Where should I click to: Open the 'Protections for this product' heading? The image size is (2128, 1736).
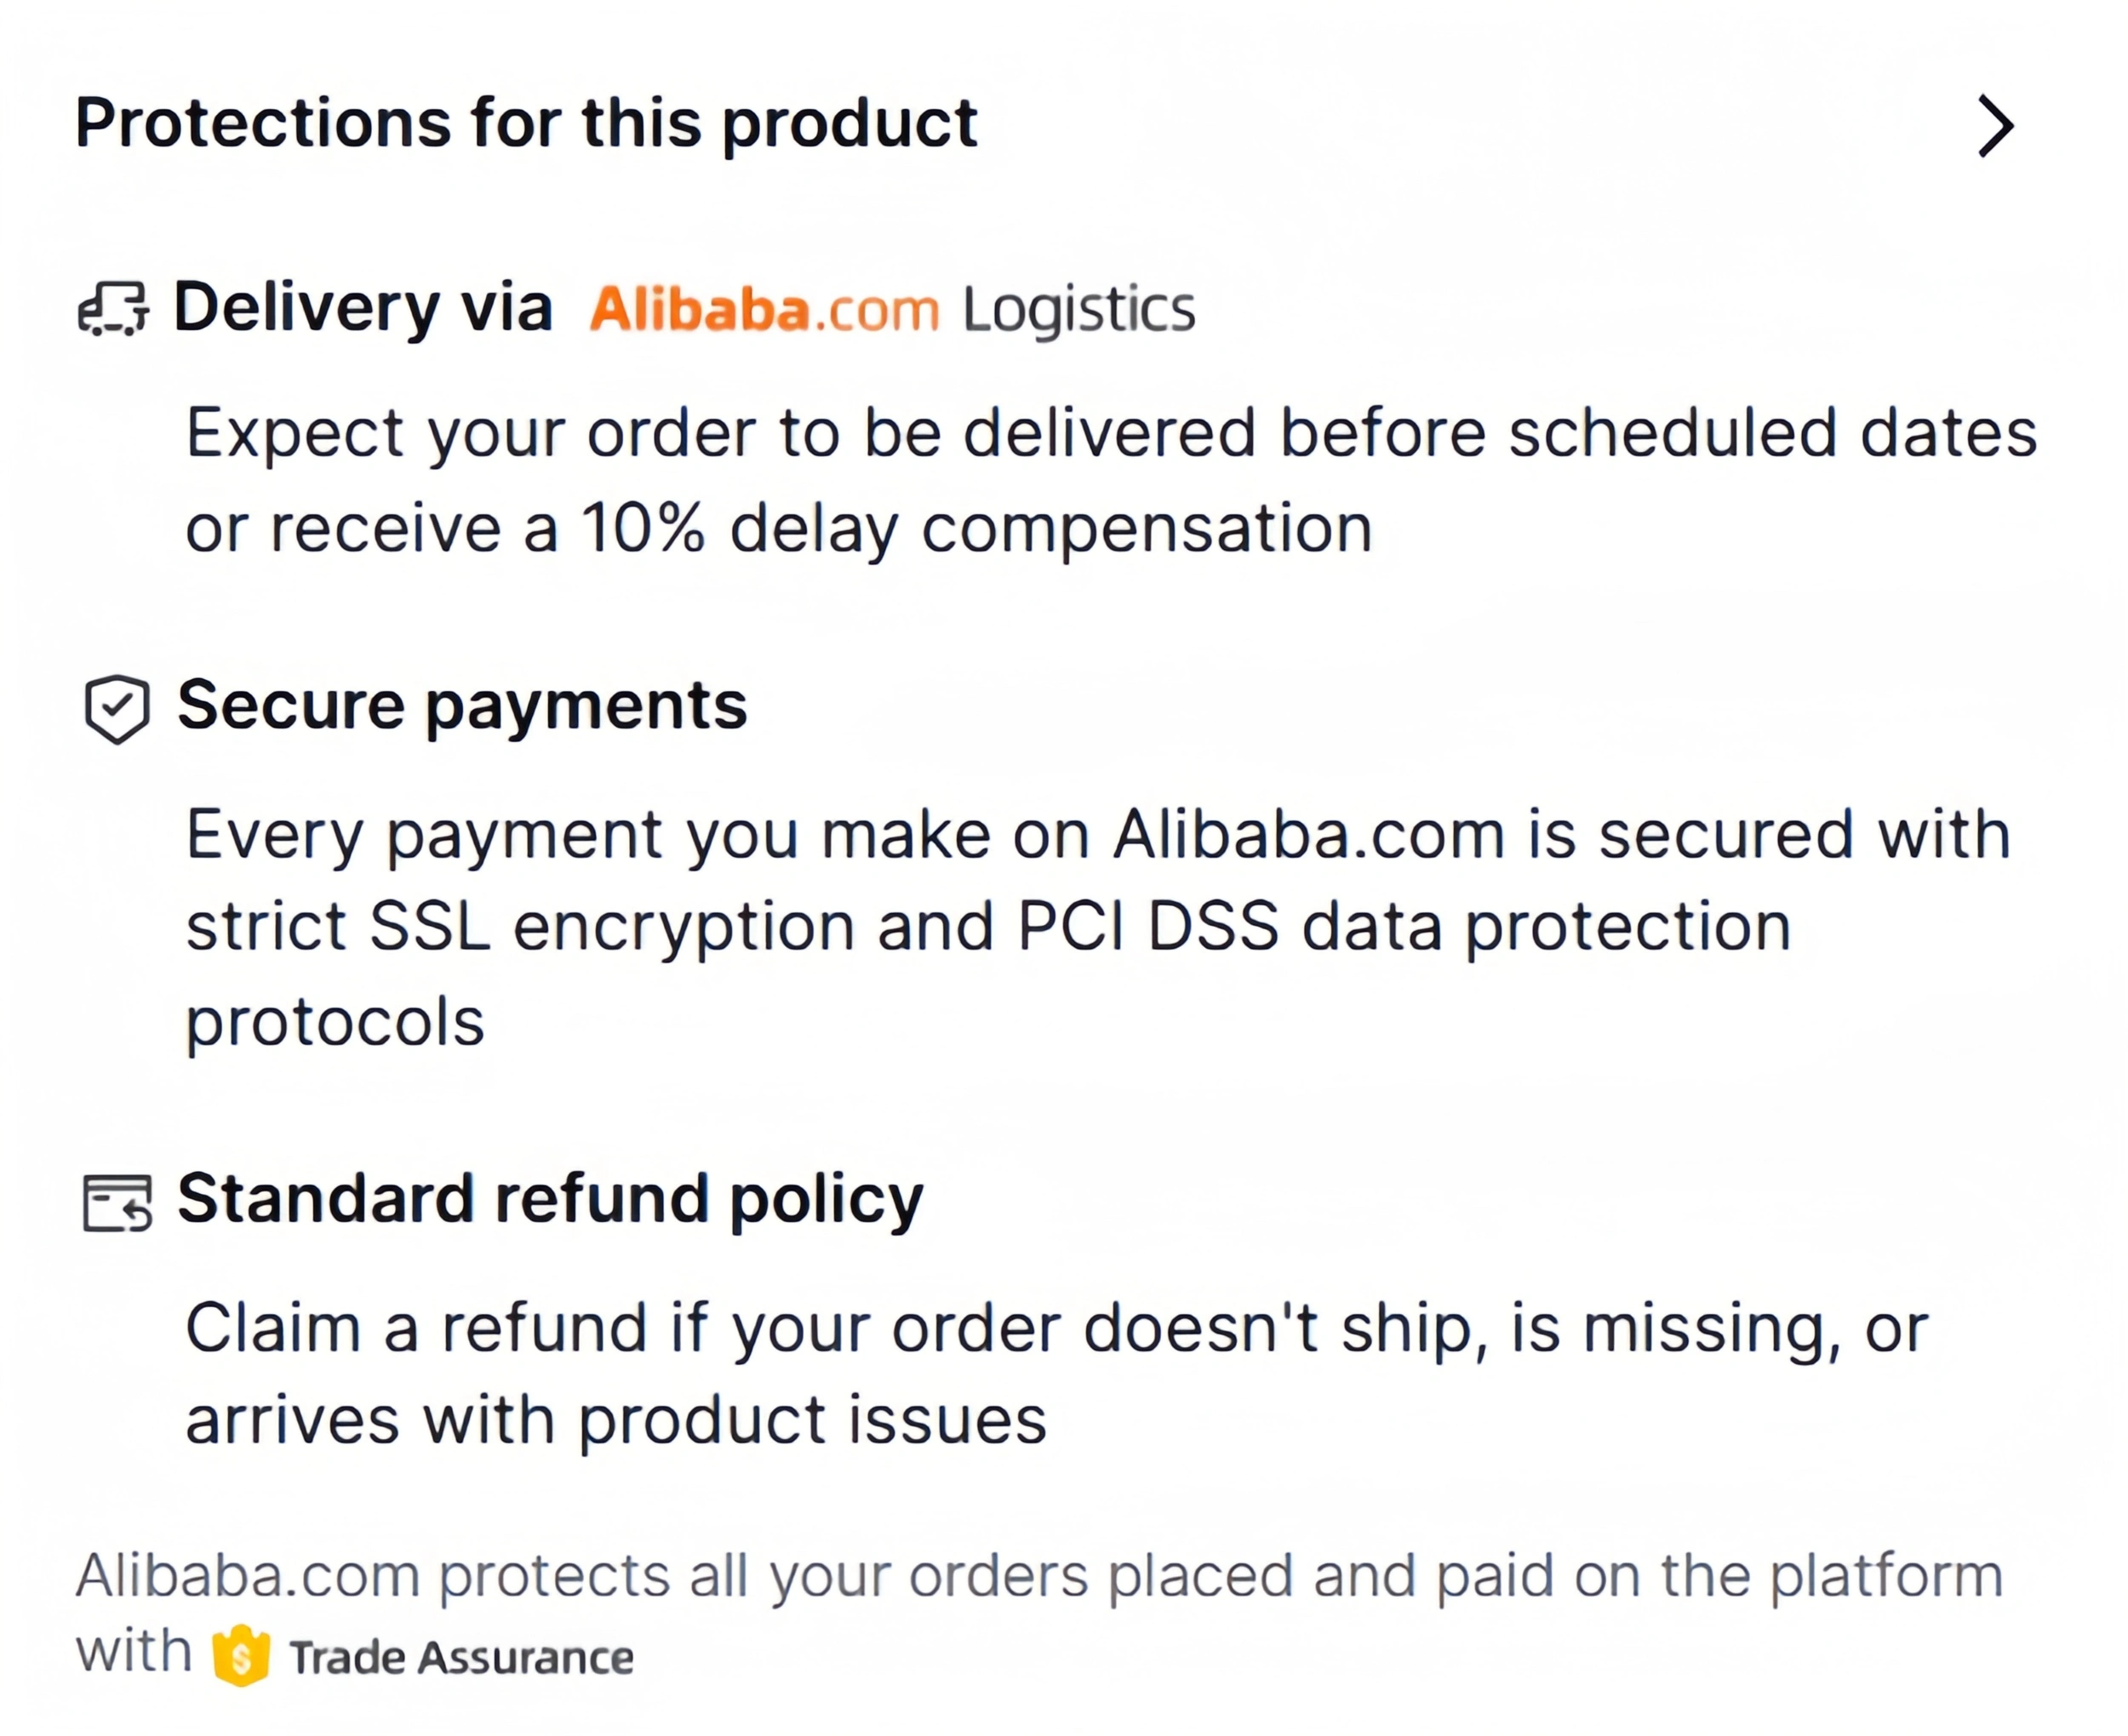(x=526, y=124)
